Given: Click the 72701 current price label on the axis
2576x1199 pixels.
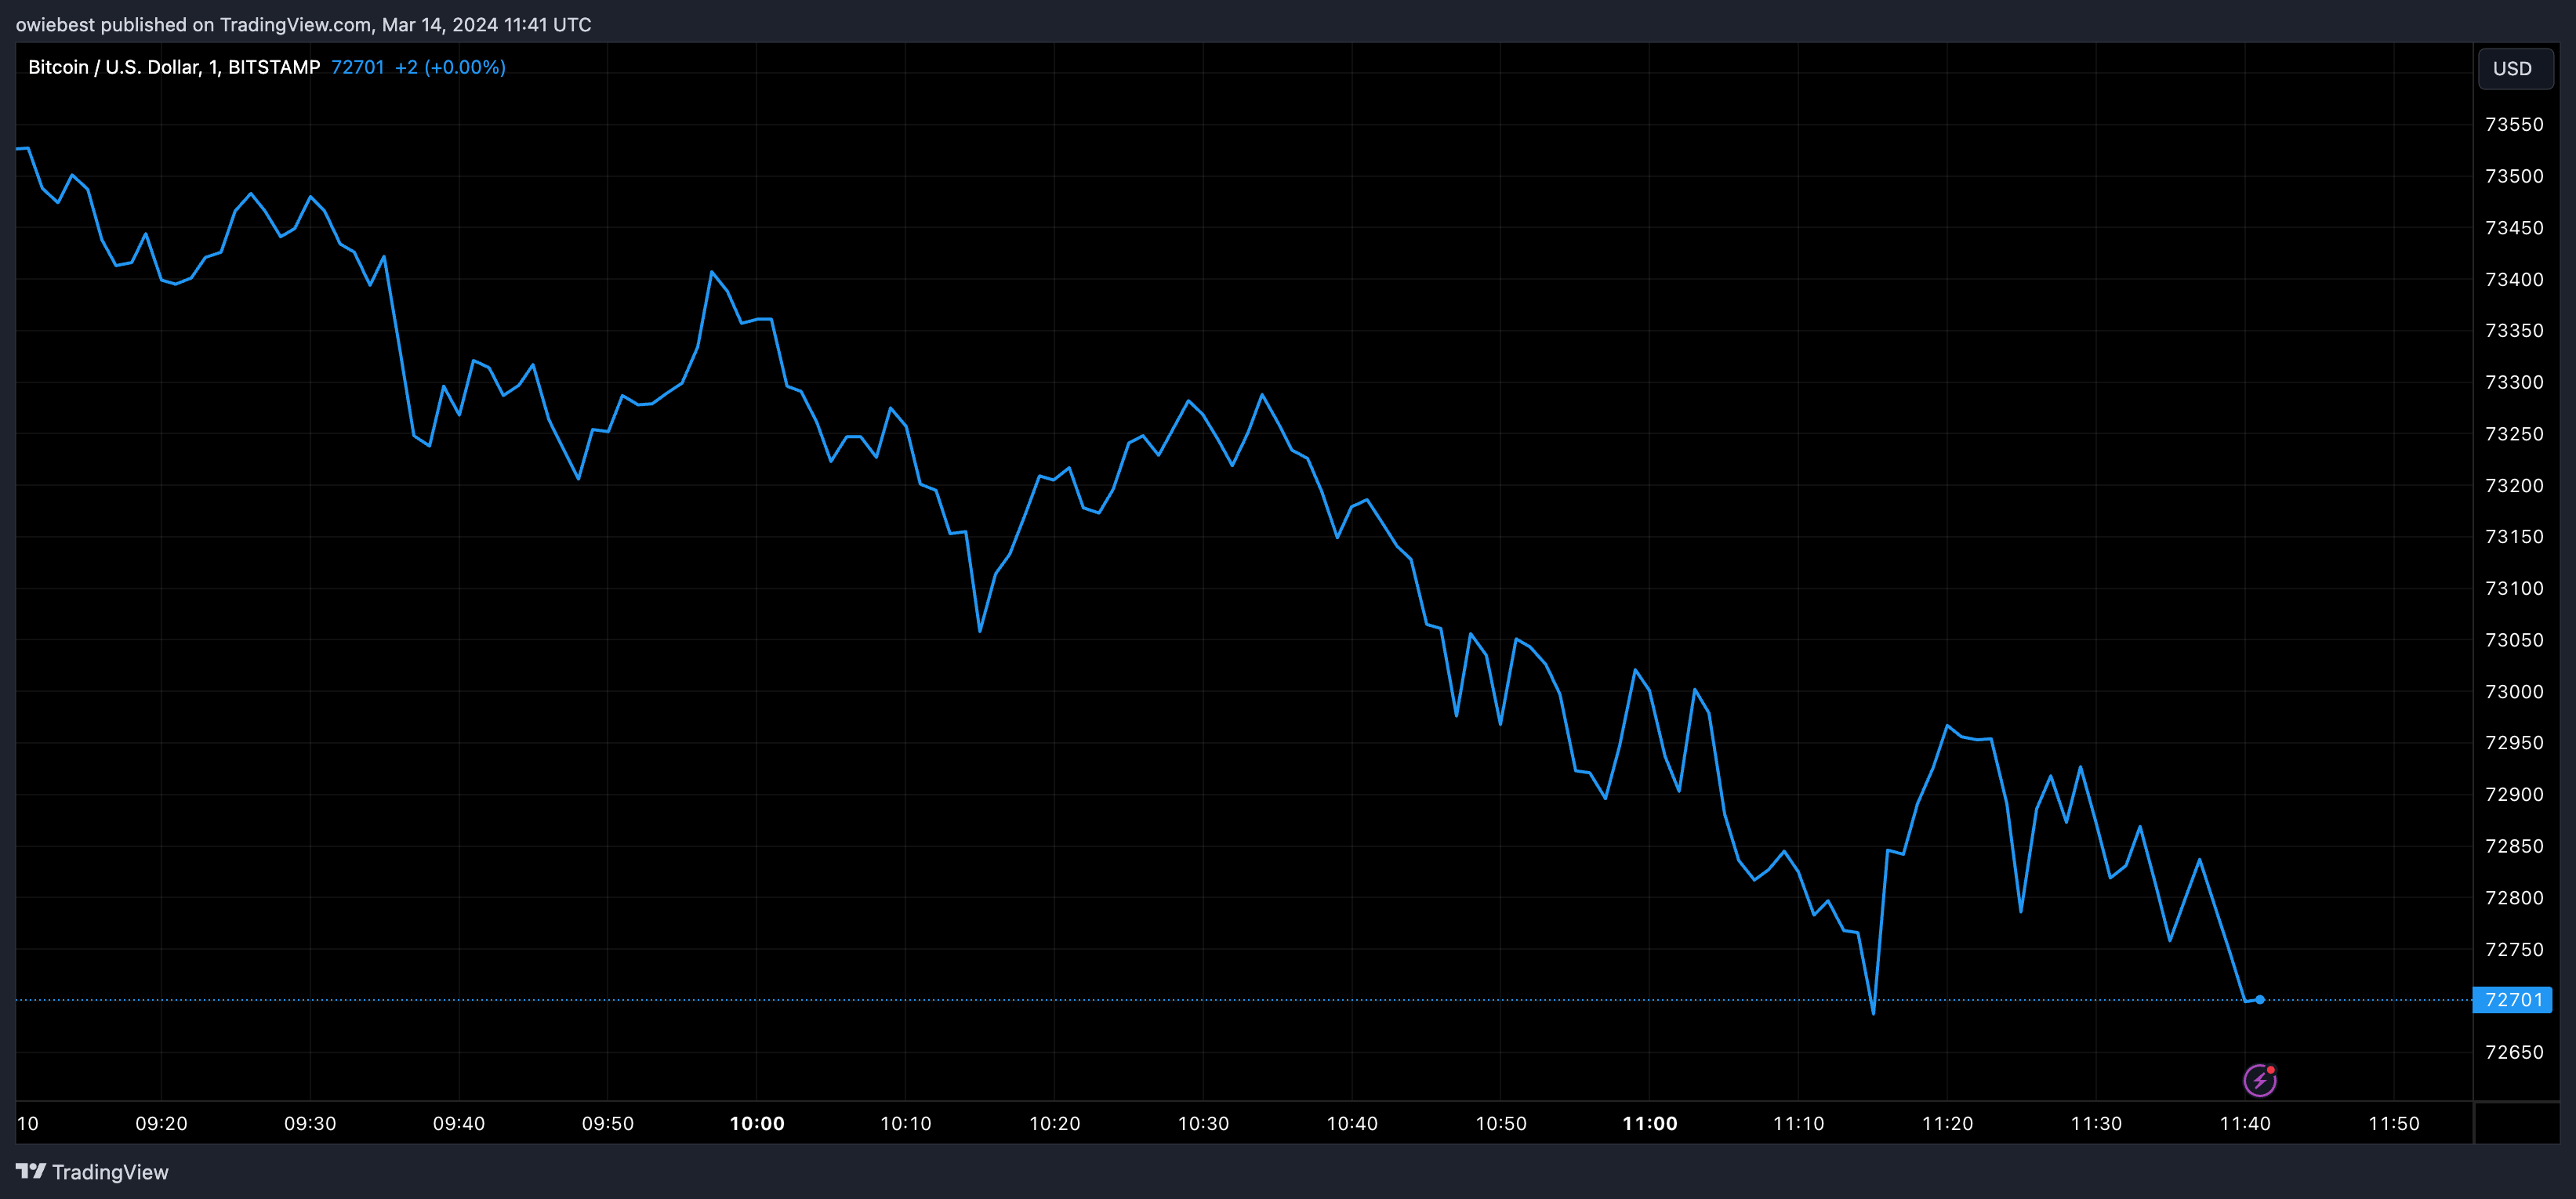Looking at the screenshot, I should [x=2512, y=1000].
